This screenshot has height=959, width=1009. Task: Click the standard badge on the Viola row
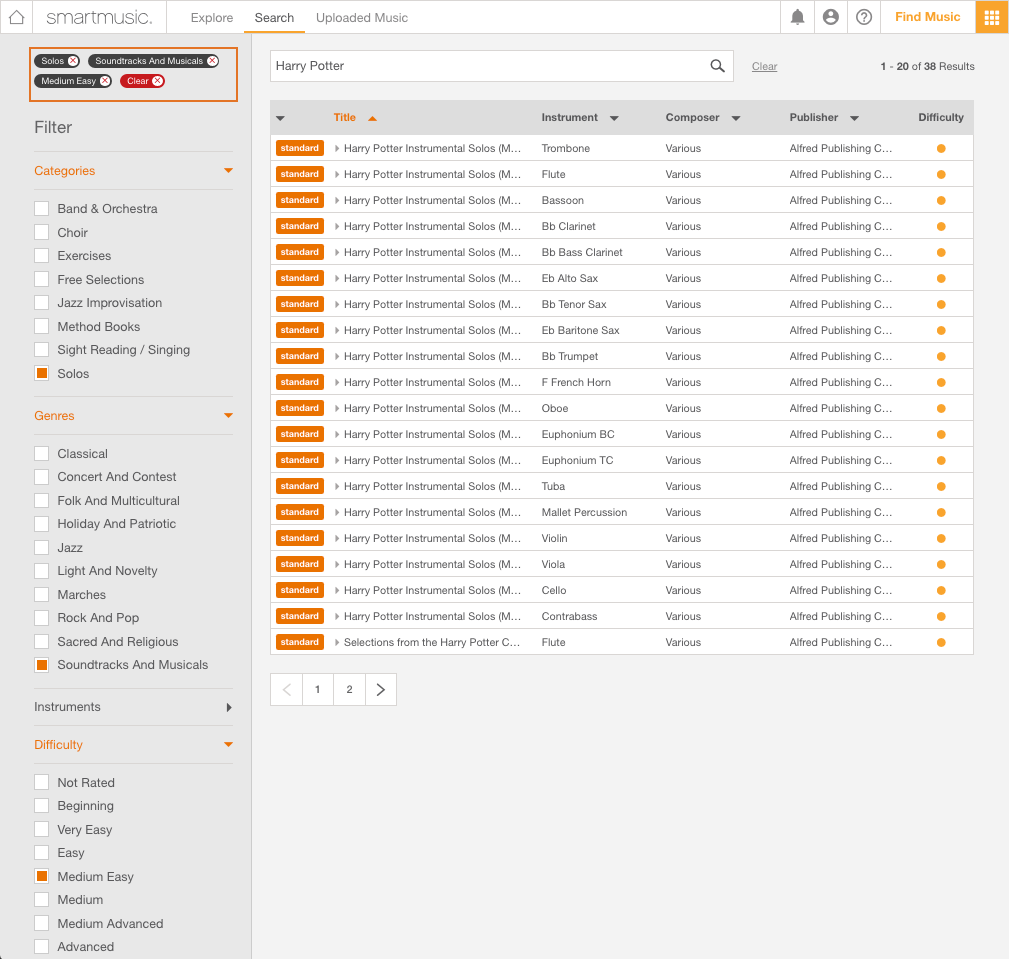299,564
